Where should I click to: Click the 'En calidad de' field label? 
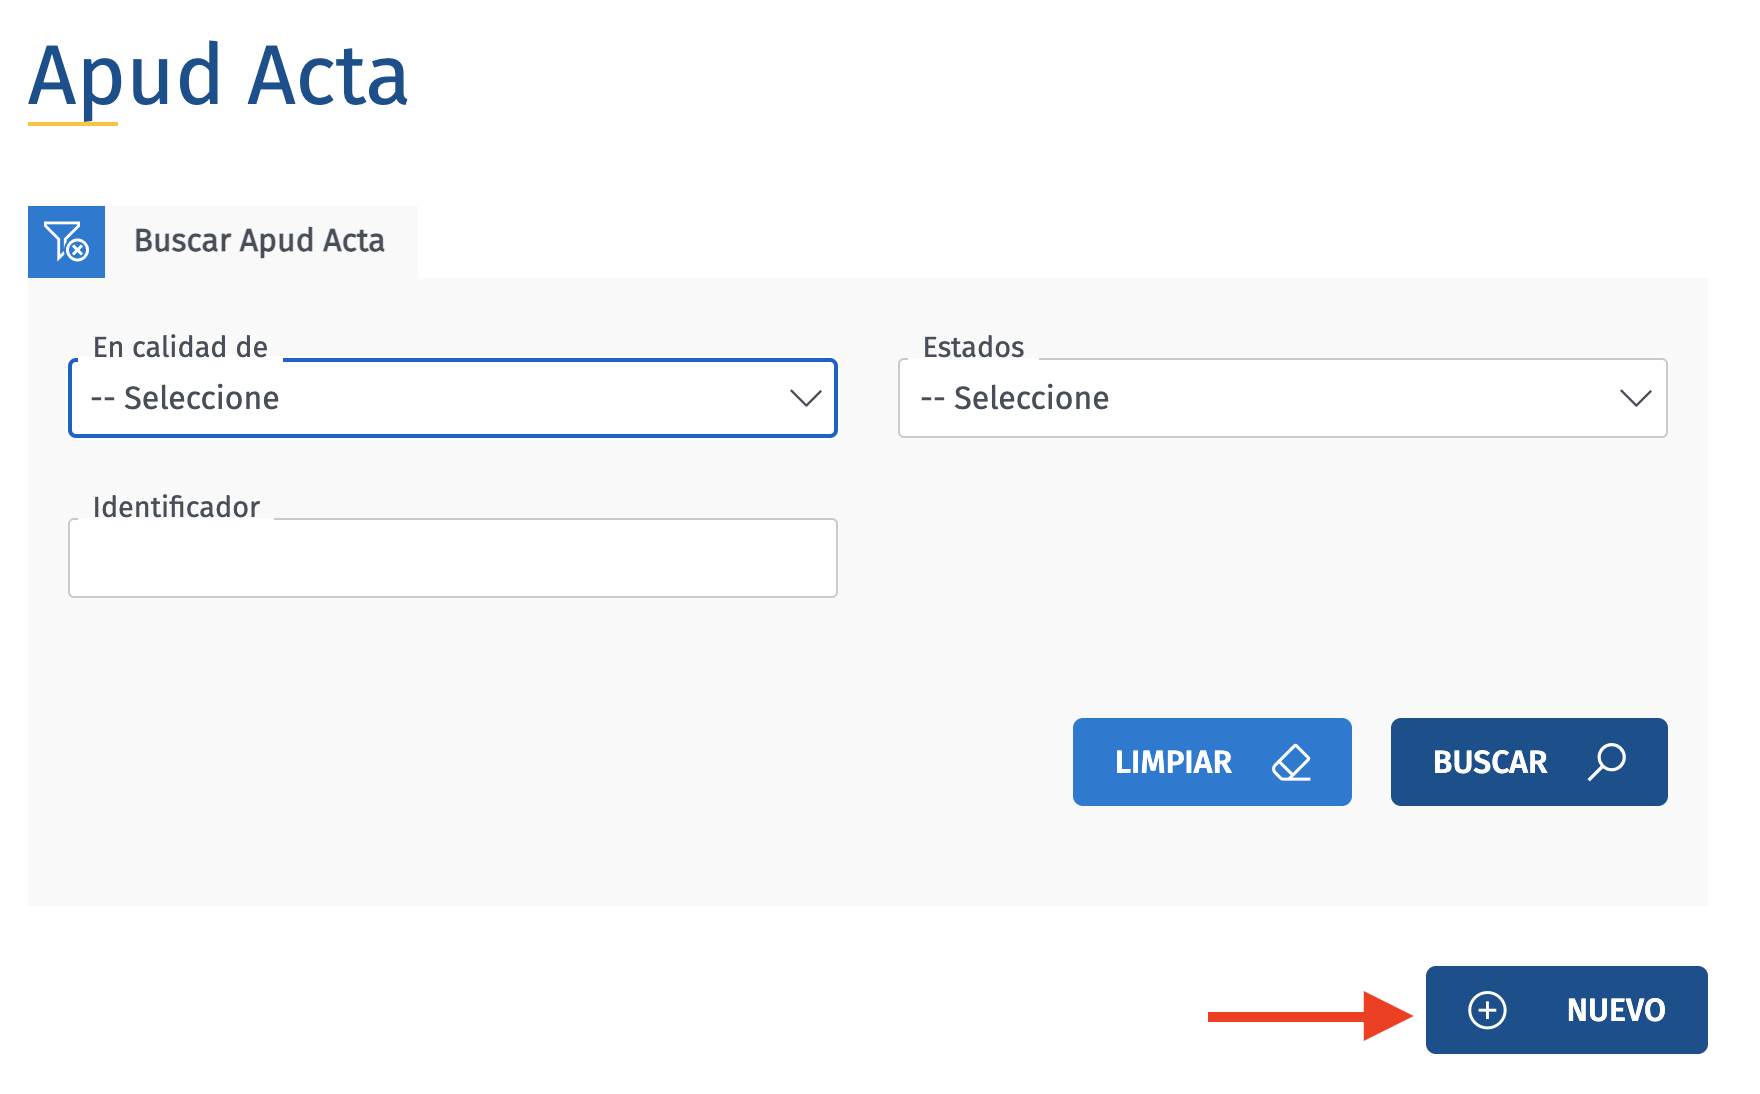(180, 347)
